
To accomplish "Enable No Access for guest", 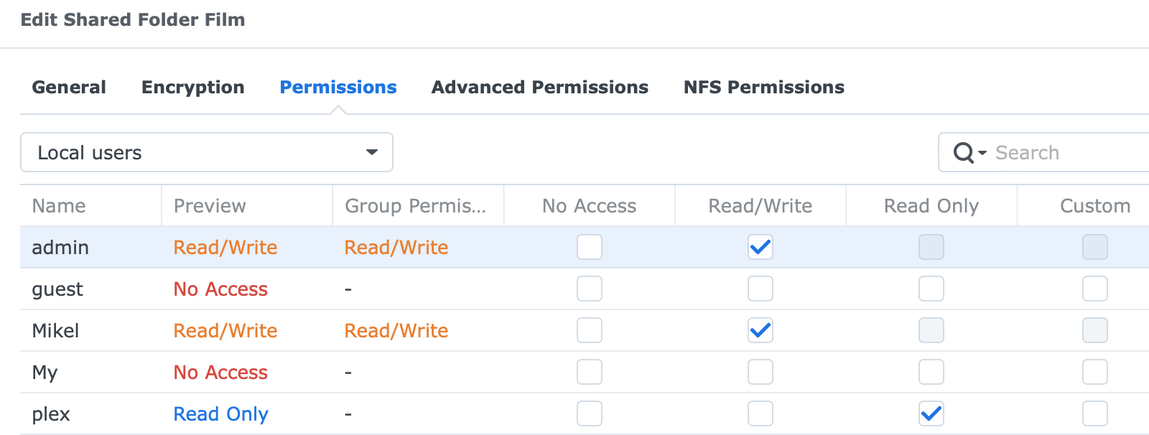I will pyautogui.click(x=590, y=289).
